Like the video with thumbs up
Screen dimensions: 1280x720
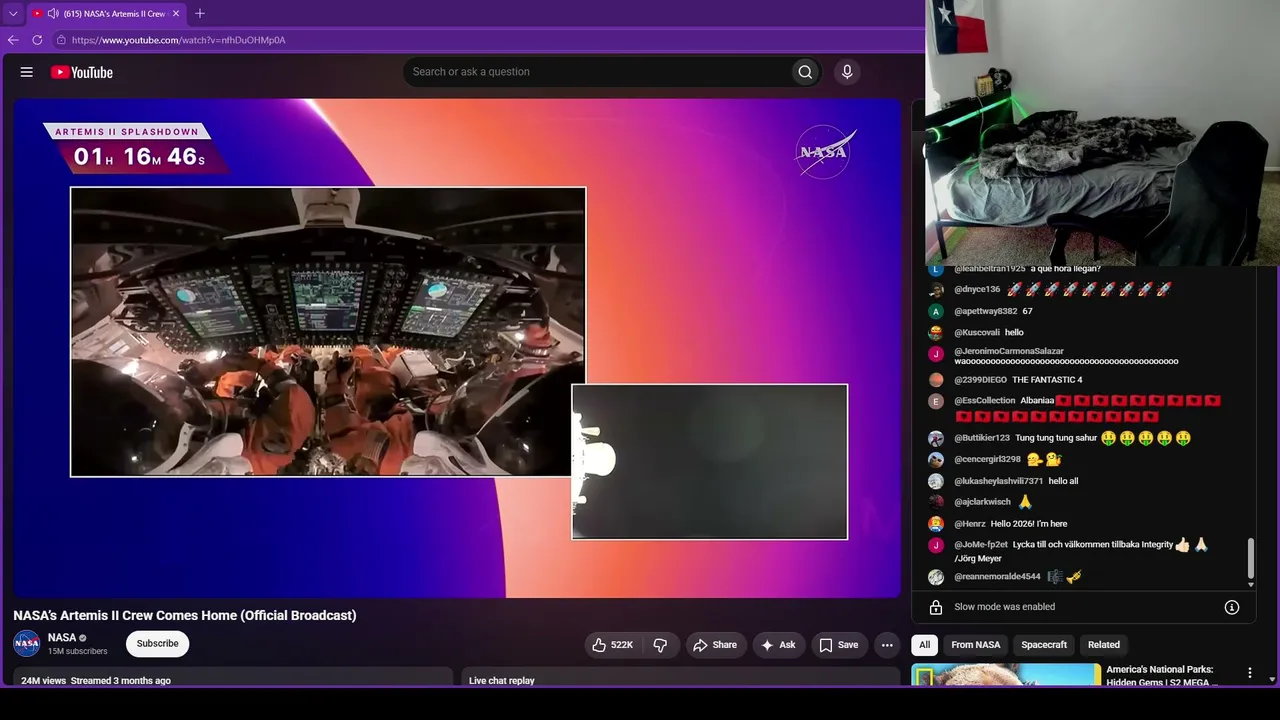(612, 645)
